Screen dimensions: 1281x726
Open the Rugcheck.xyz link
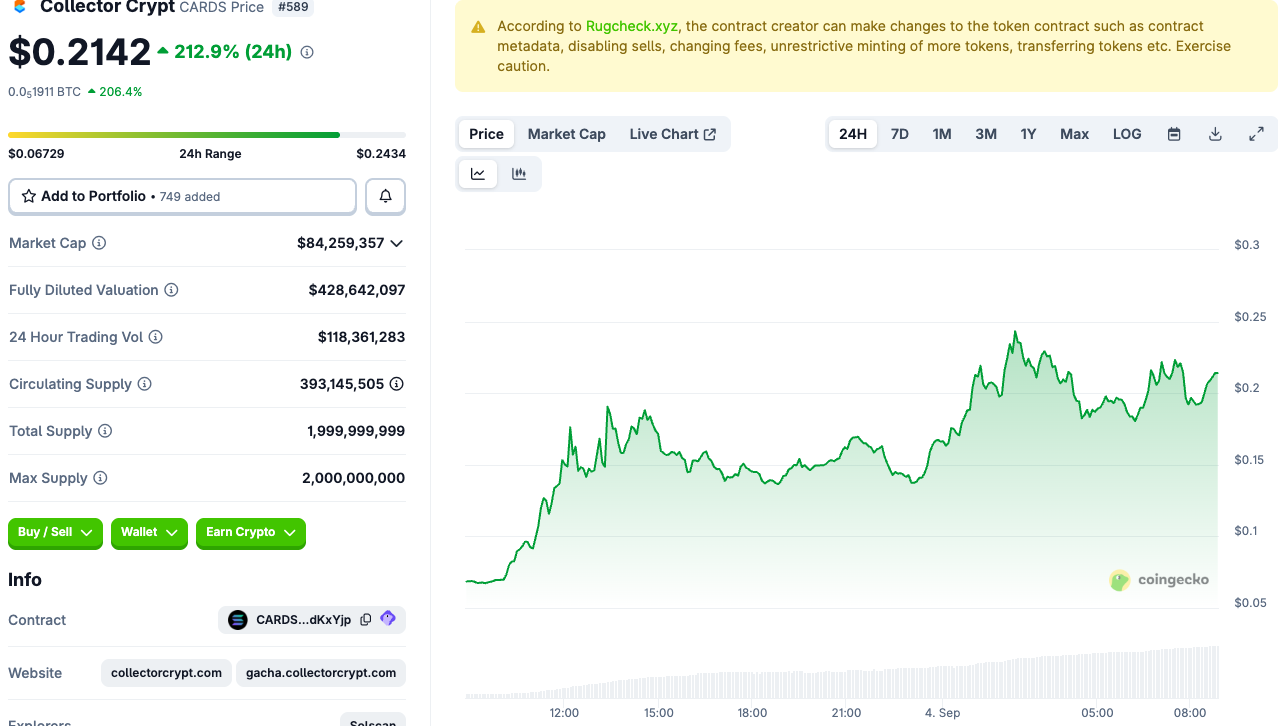click(631, 26)
